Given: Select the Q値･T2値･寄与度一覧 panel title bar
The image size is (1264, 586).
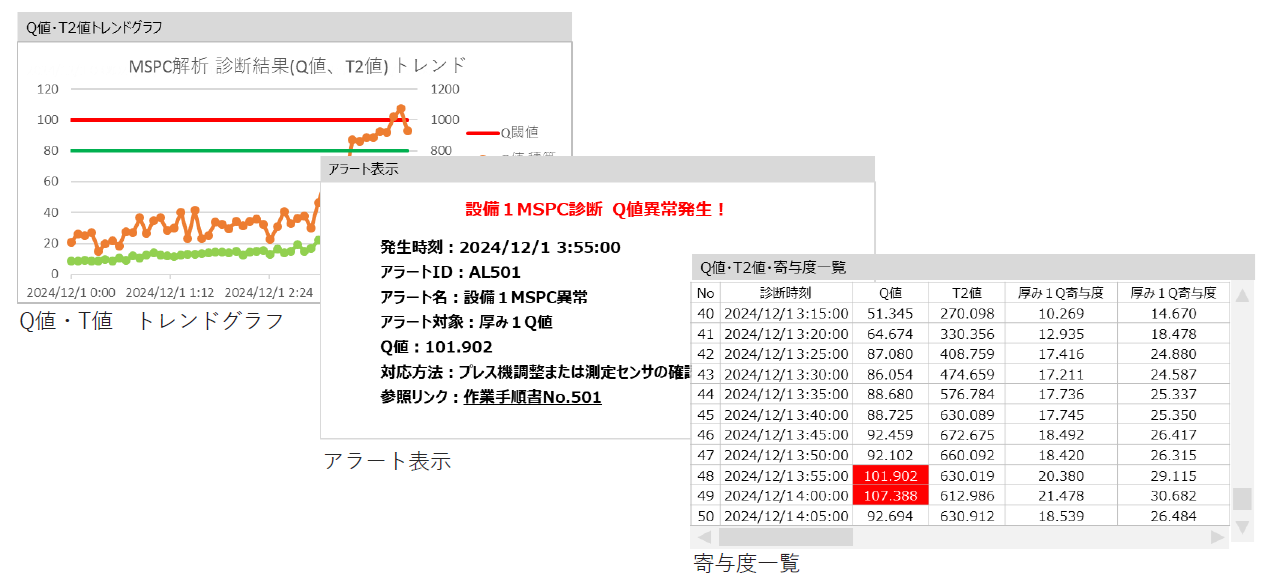Looking at the screenshot, I should click(x=972, y=267).
